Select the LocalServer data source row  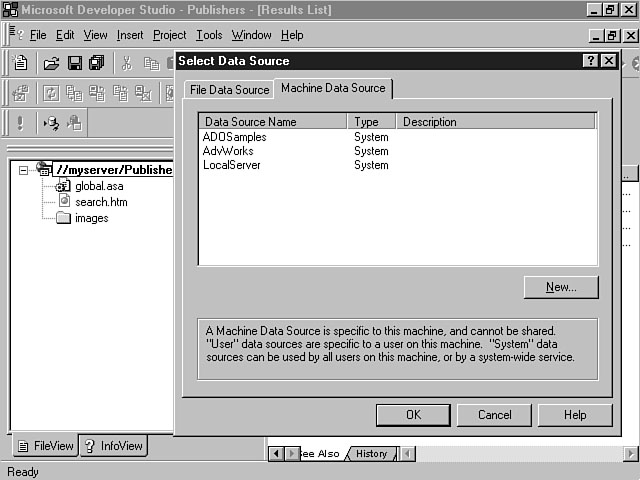click(398, 165)
